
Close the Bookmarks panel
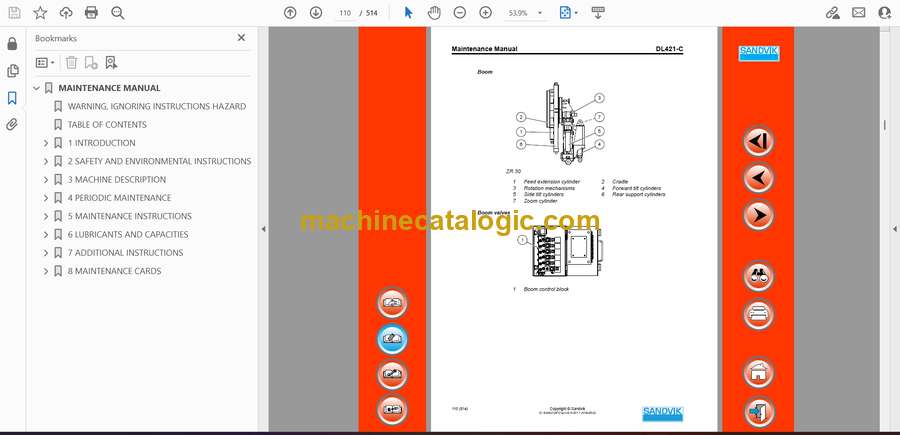coord(241,38)
